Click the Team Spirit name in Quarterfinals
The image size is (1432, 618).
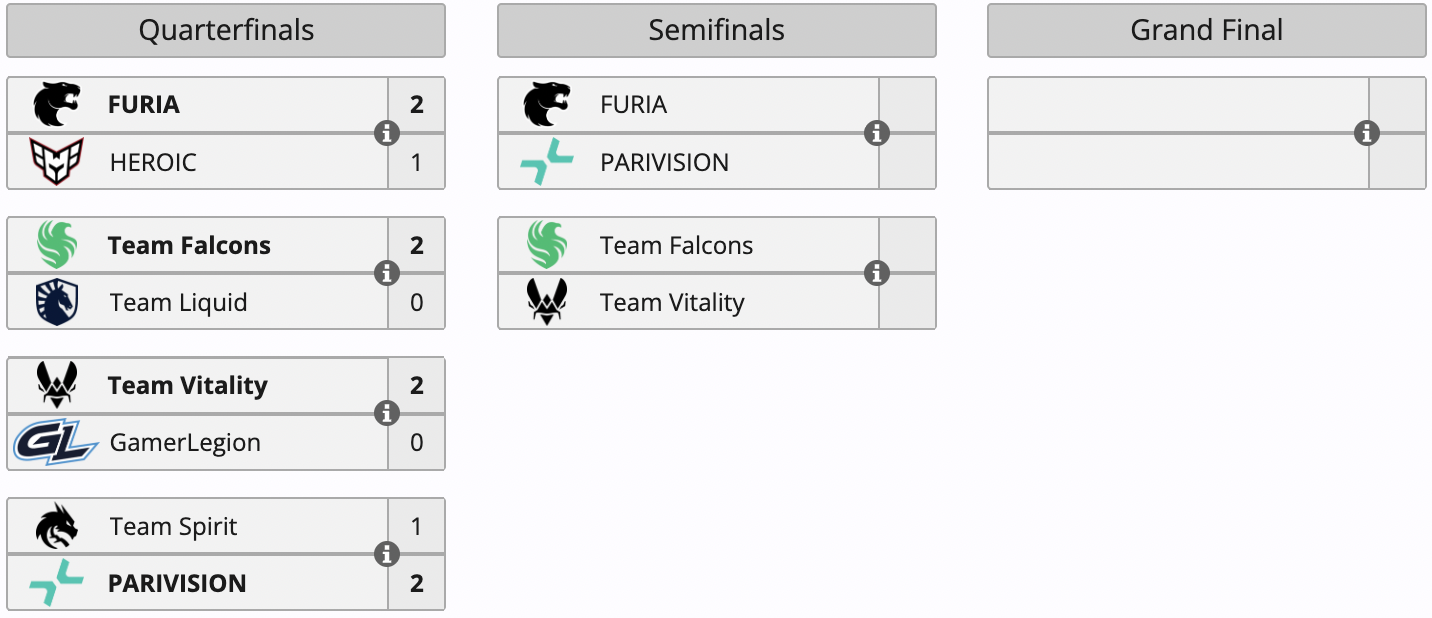(x=173, y=527)
